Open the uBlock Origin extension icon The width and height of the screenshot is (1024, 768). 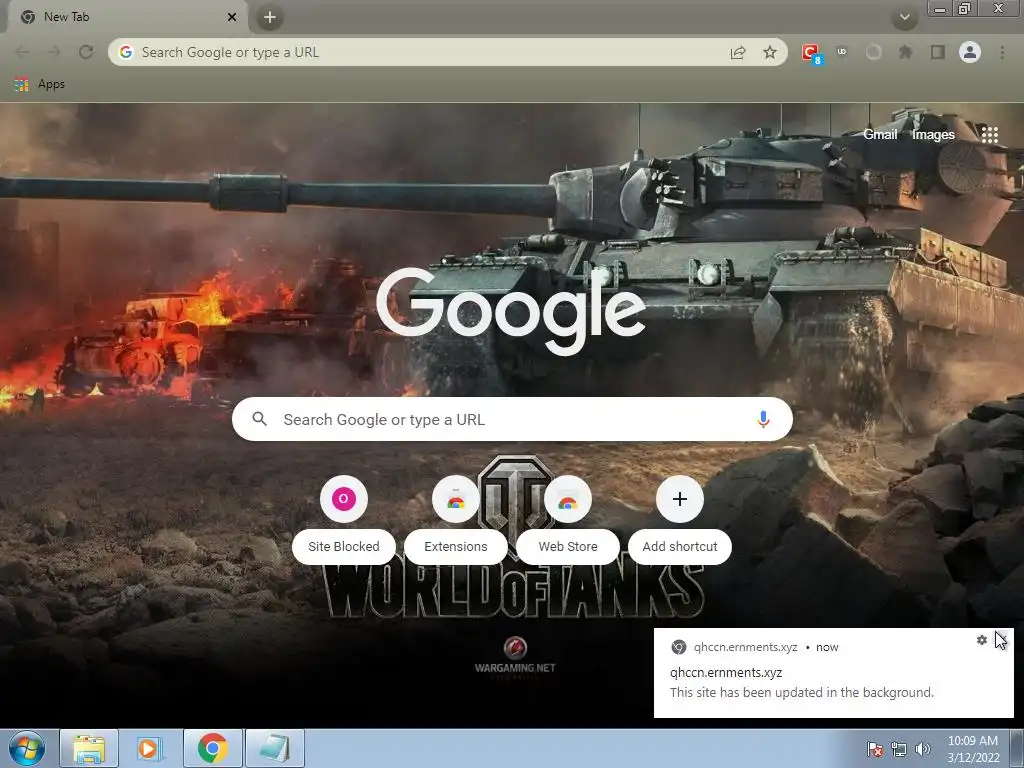pyautogui.click(x=842, y=52)
